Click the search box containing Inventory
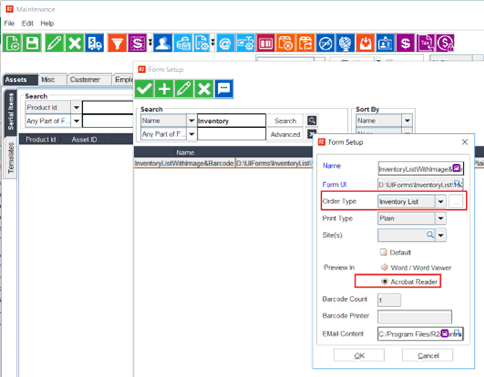 click(x=232, y=121)
